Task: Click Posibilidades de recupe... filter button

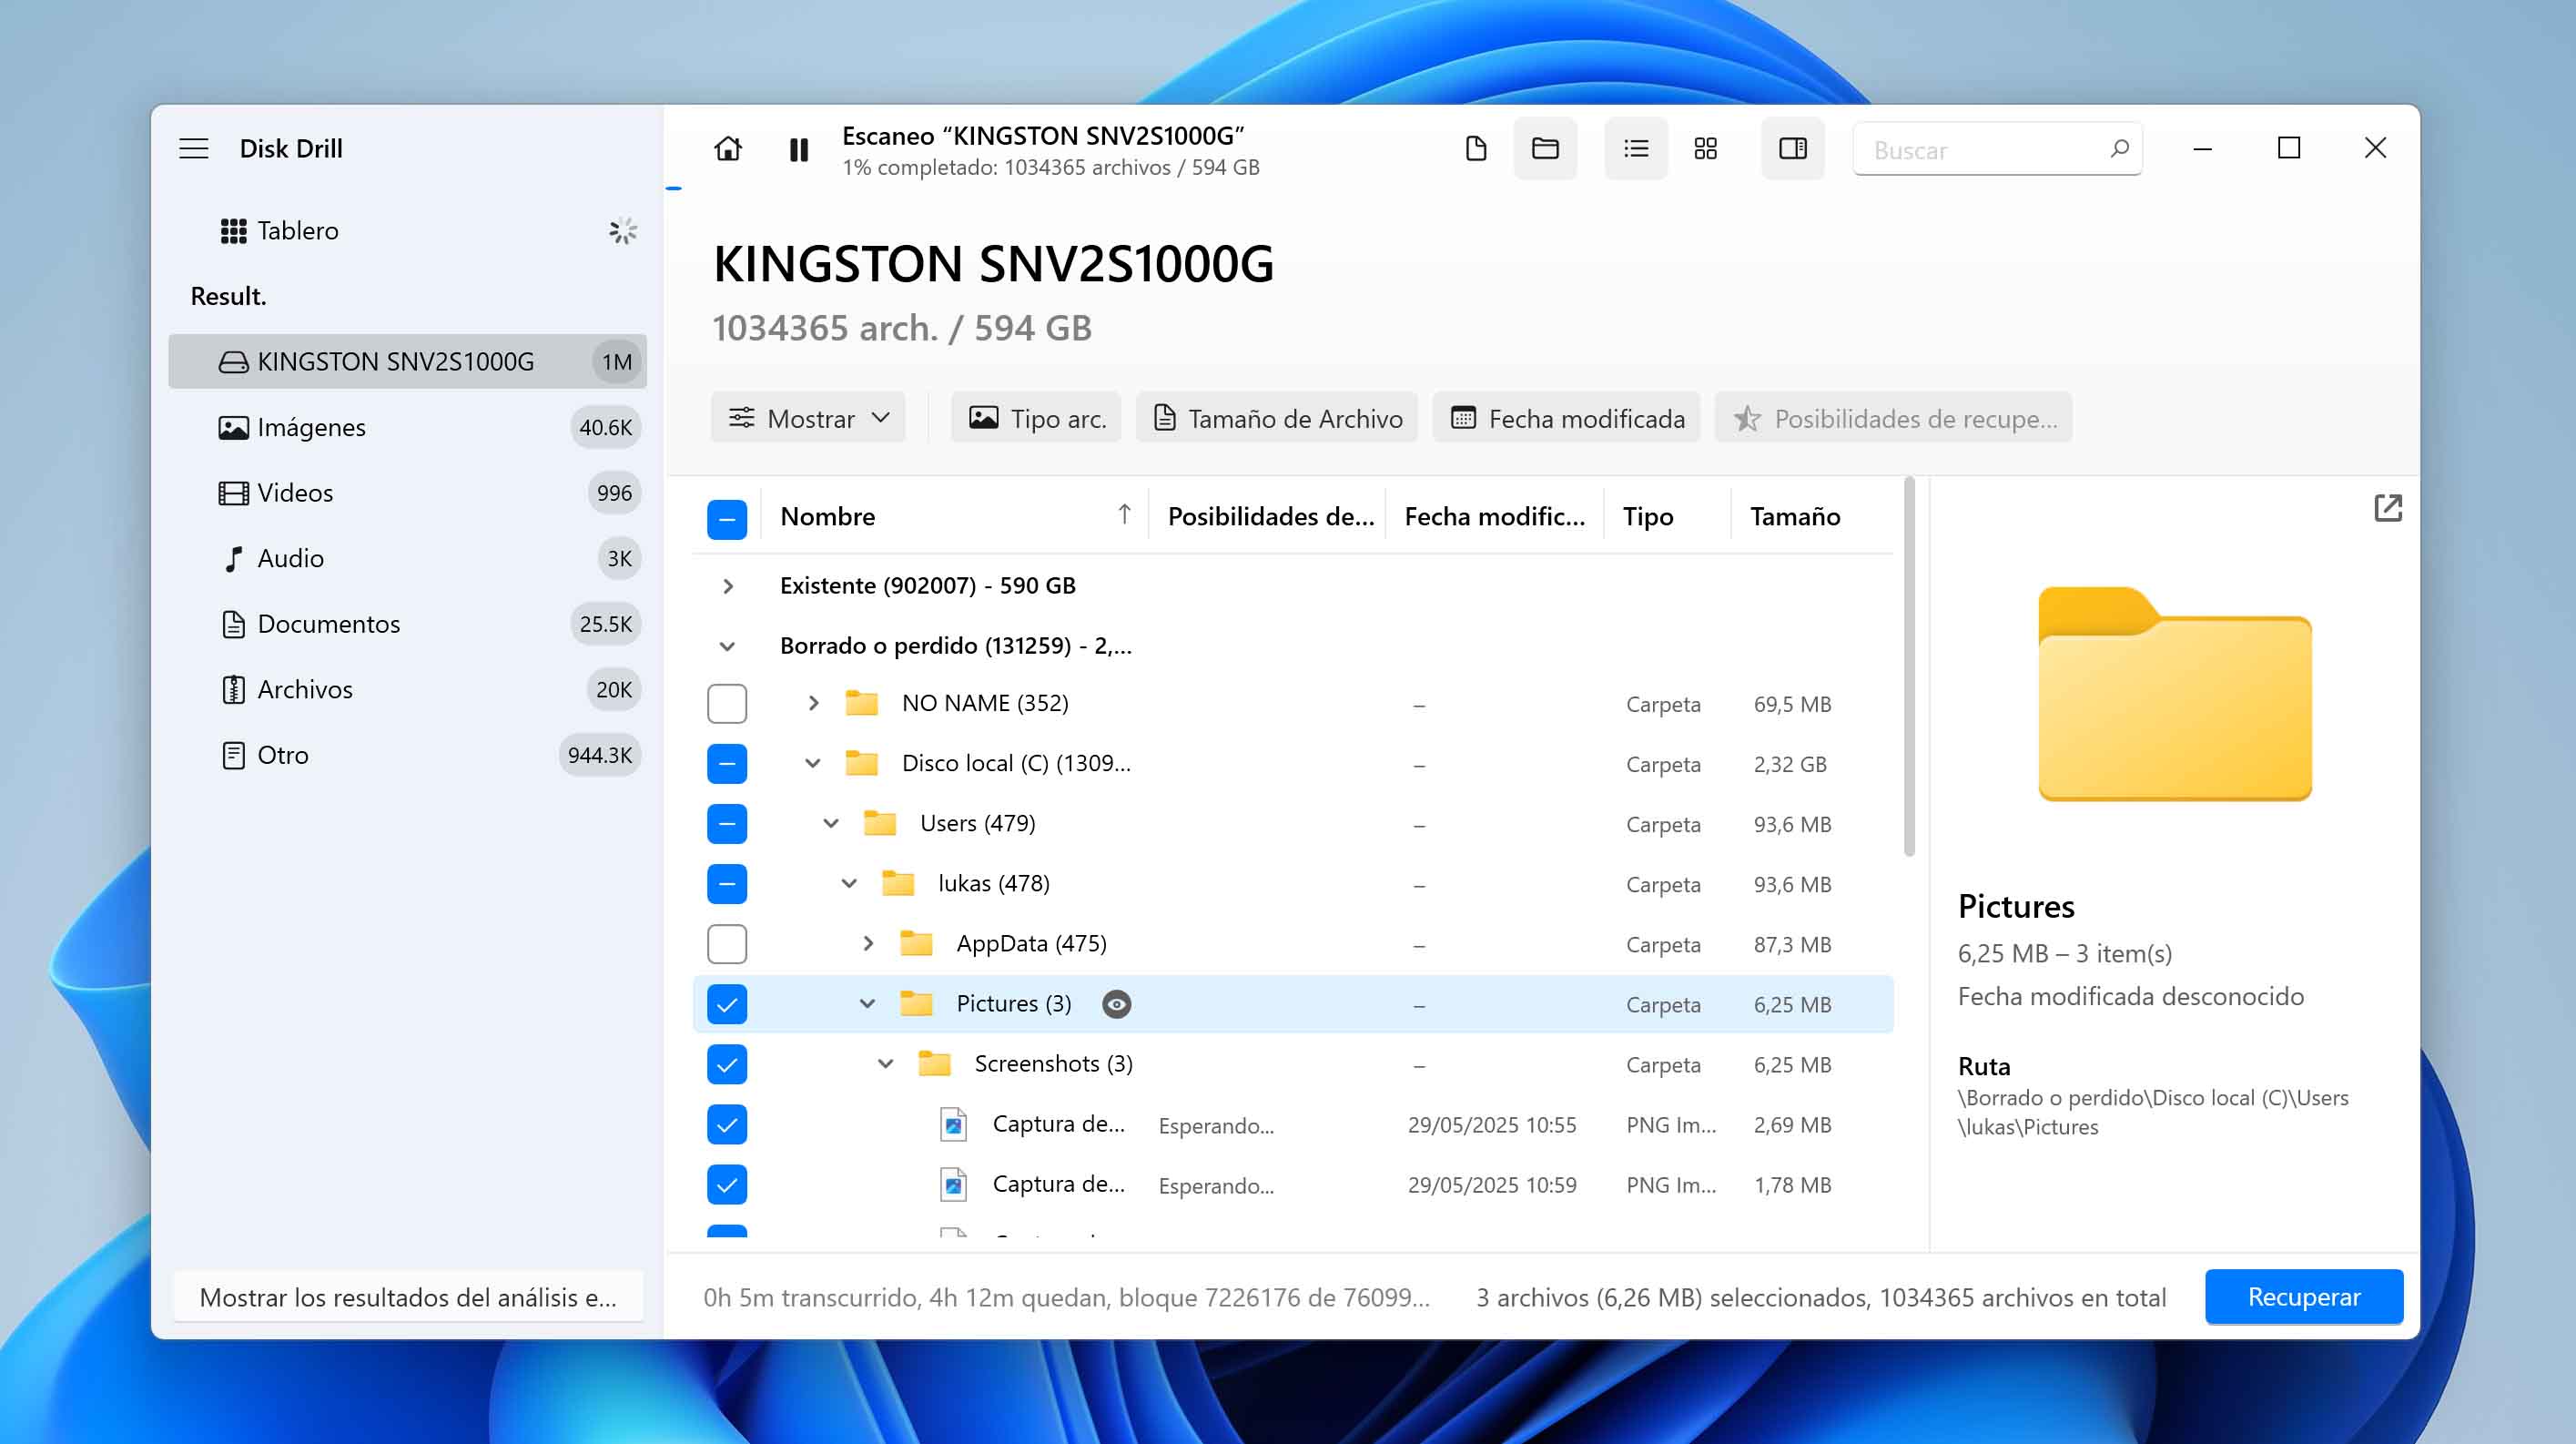Action: (1894, 418)
